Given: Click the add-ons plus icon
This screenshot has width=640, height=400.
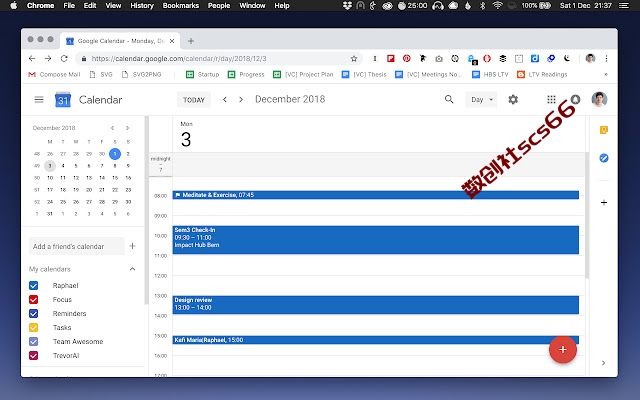Looking at the screenshot, I should click(604, 202).
